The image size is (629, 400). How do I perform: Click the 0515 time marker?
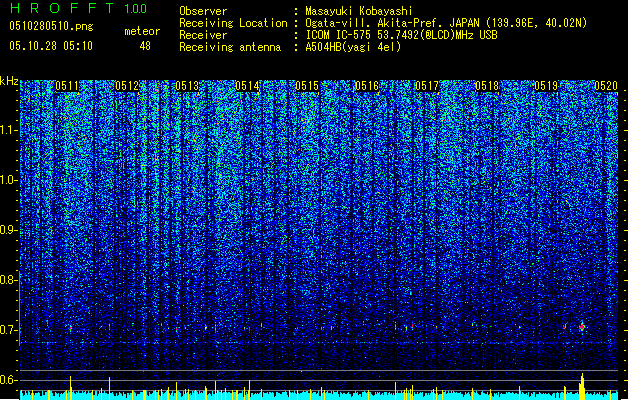(x=307, y=86)
